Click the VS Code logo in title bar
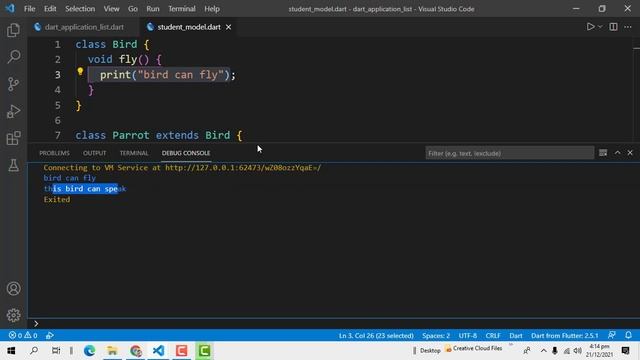The width and height of the screenshot is (640, 360). point(10,8)
